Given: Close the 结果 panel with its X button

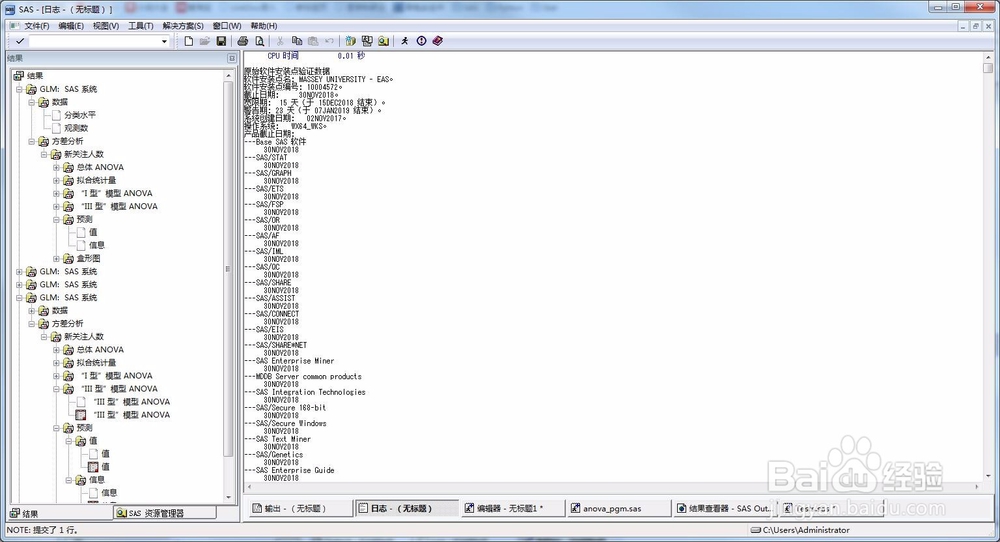Looking at the screenshot, I should pos(232,58).
